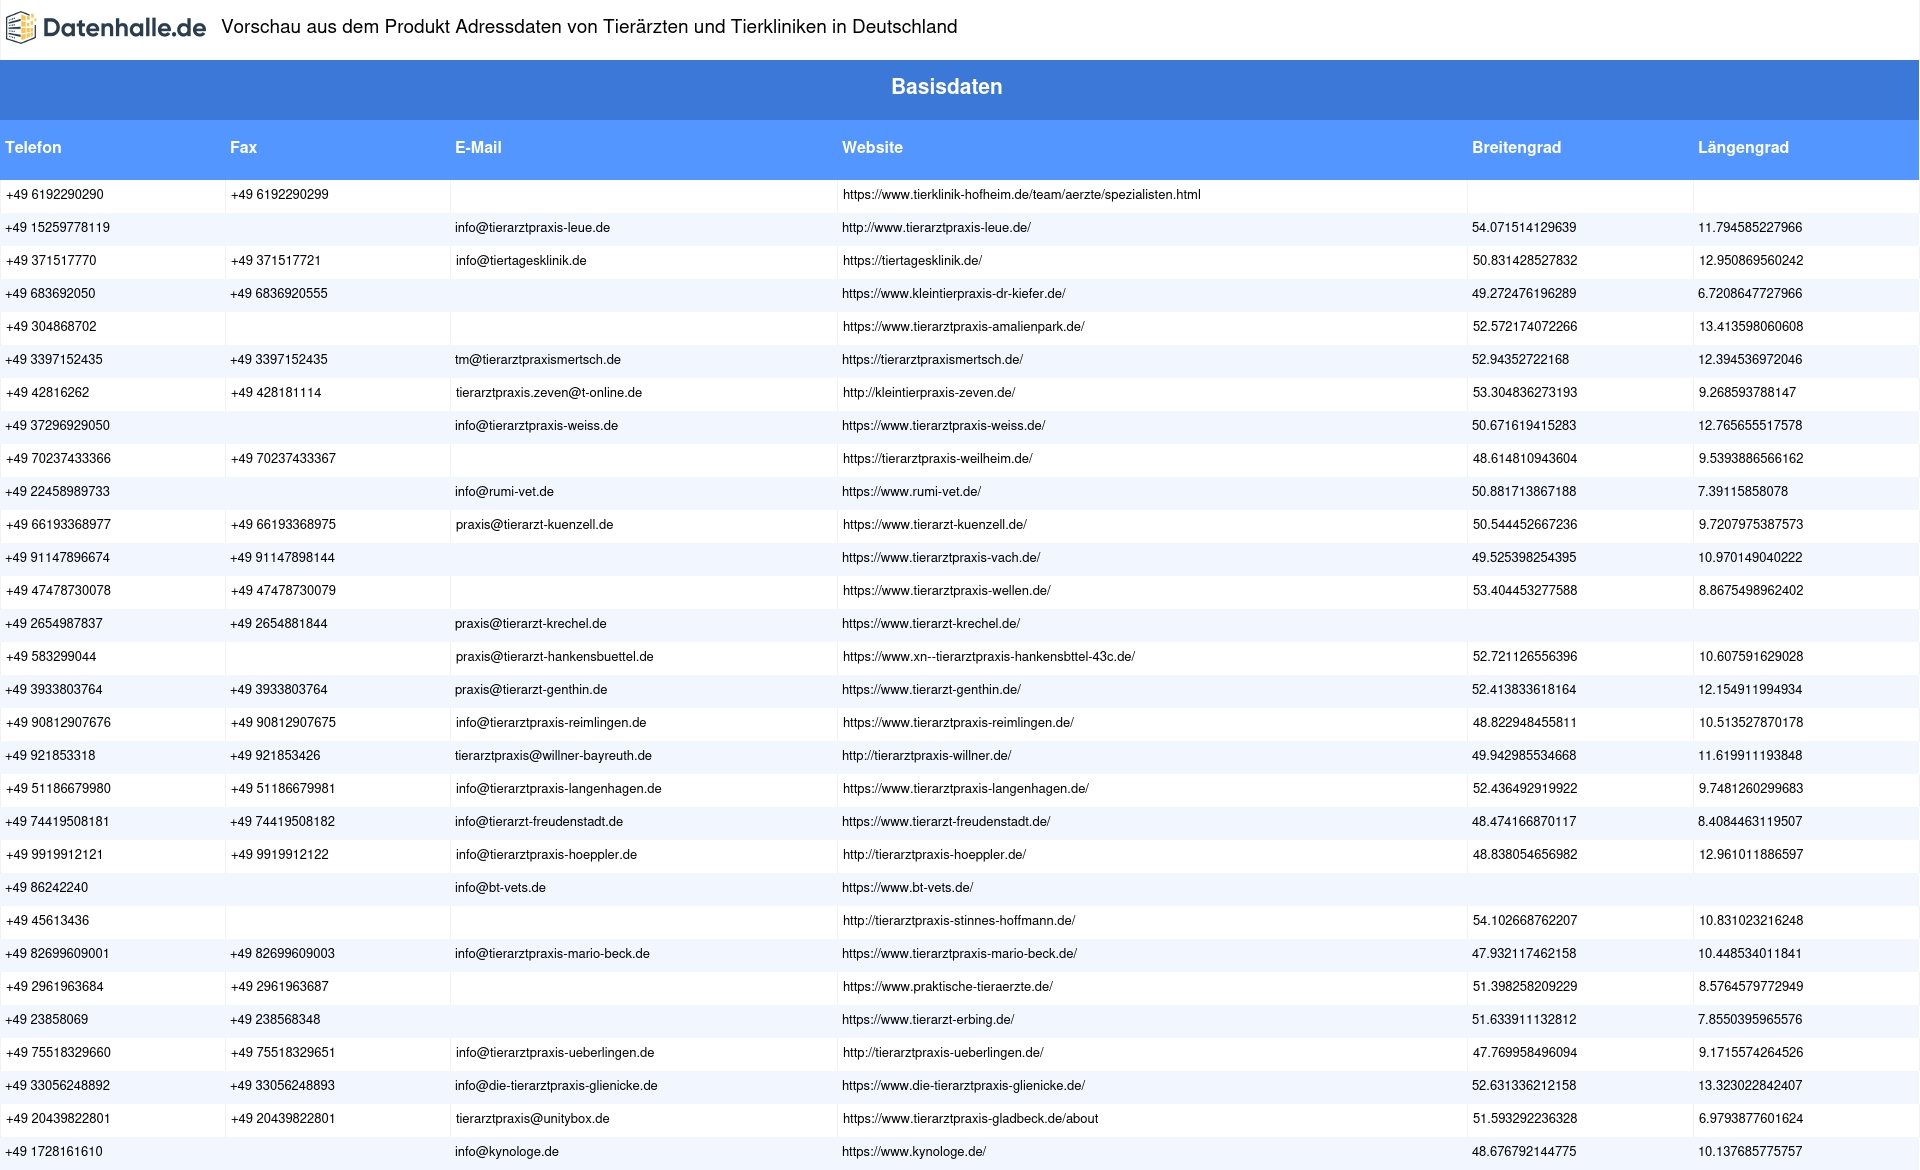
Task: Click the E-Mail column header
Action: tap(478, 147)
